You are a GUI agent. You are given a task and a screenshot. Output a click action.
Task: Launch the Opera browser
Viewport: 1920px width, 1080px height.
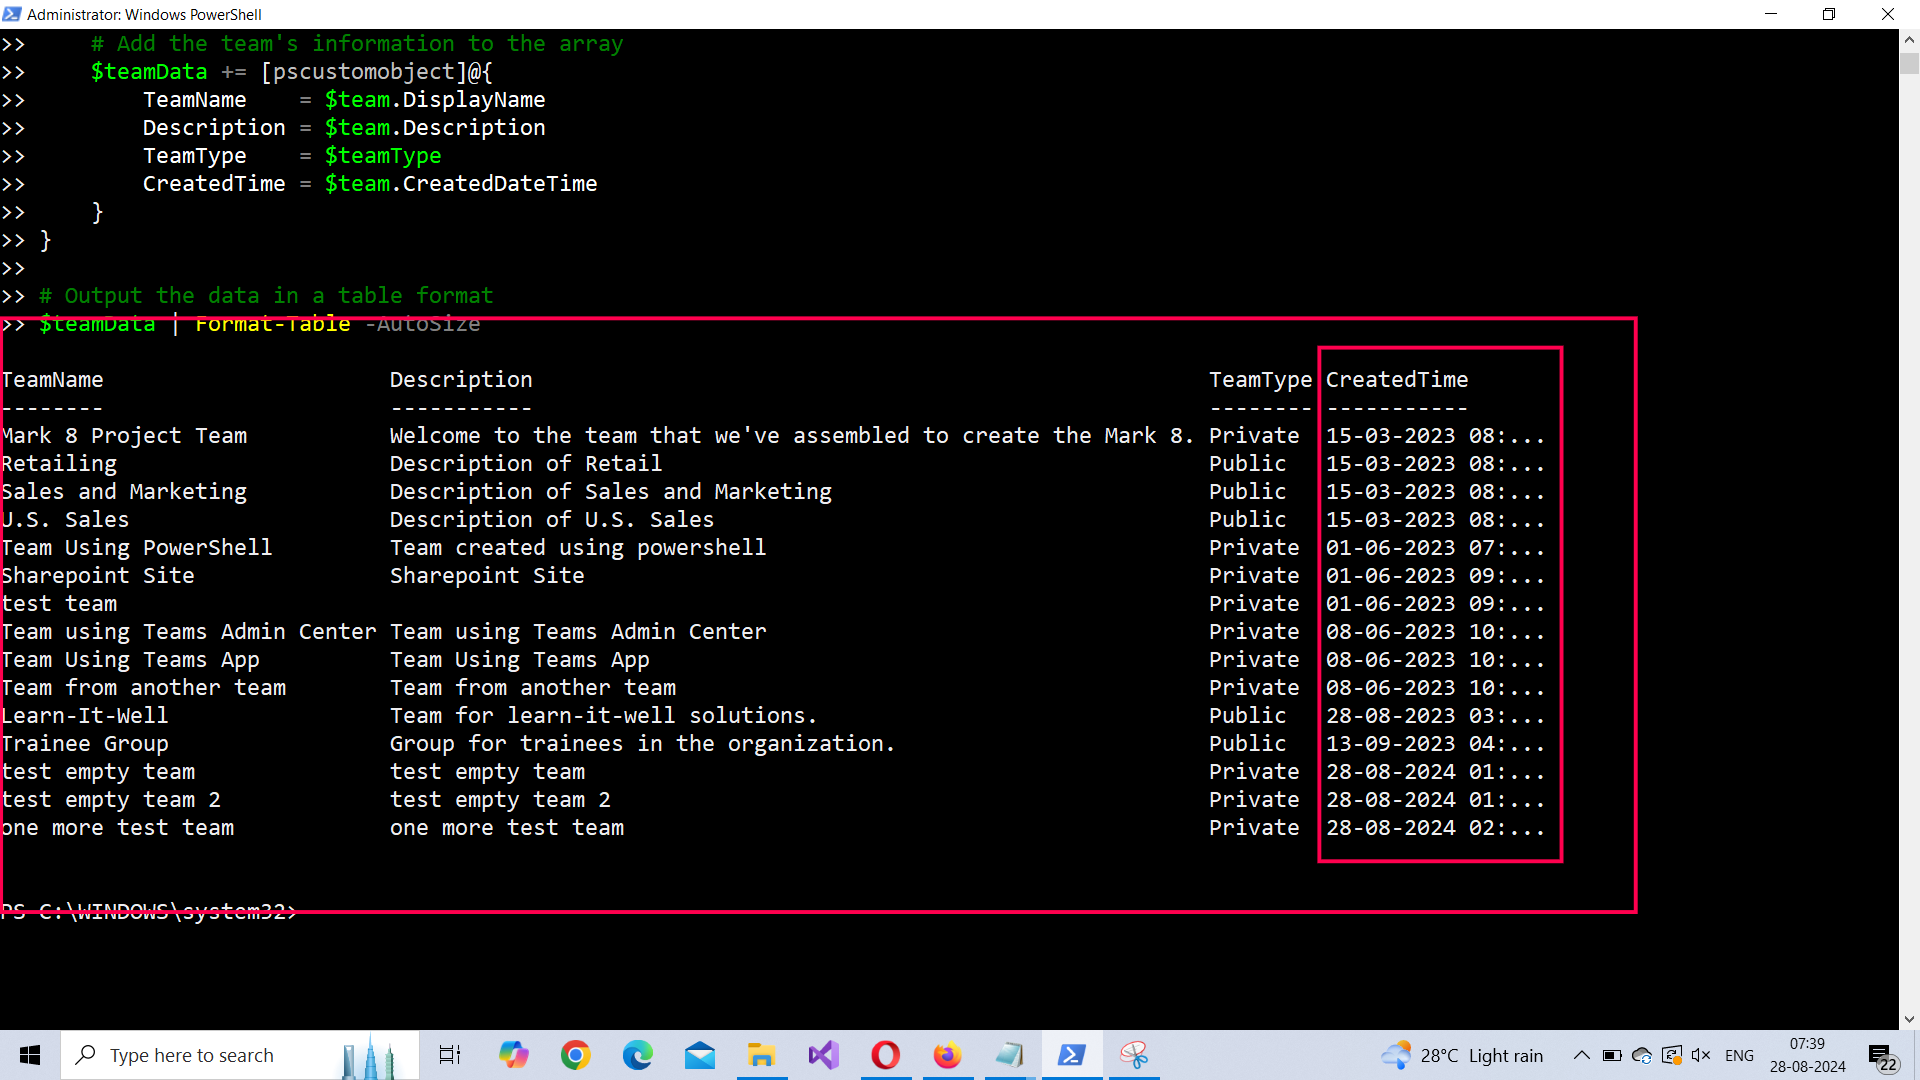885,1055
